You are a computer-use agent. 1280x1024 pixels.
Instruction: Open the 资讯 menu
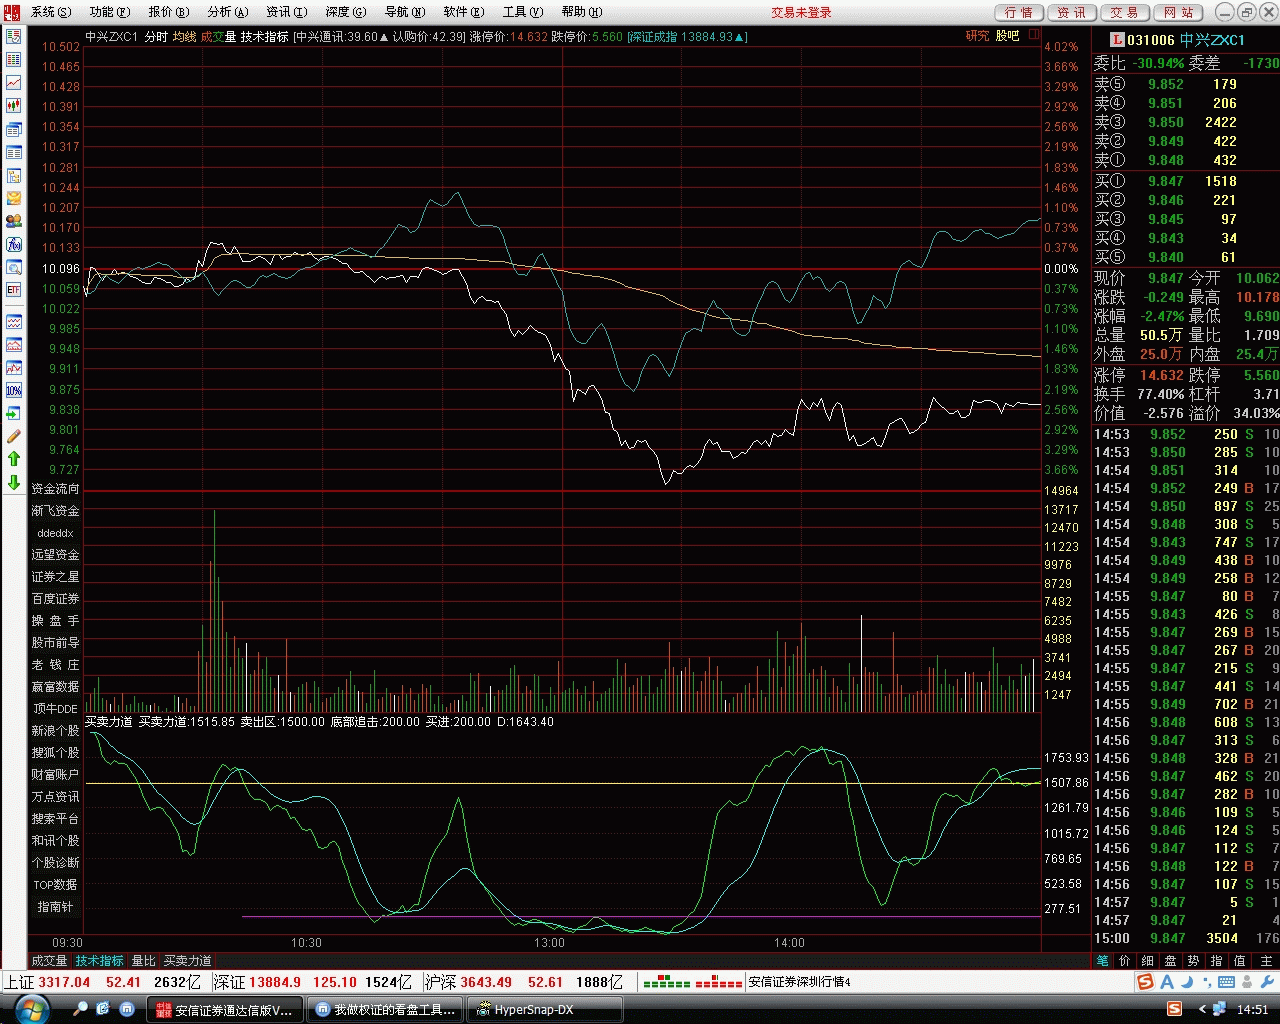click(x=286, y=12)
